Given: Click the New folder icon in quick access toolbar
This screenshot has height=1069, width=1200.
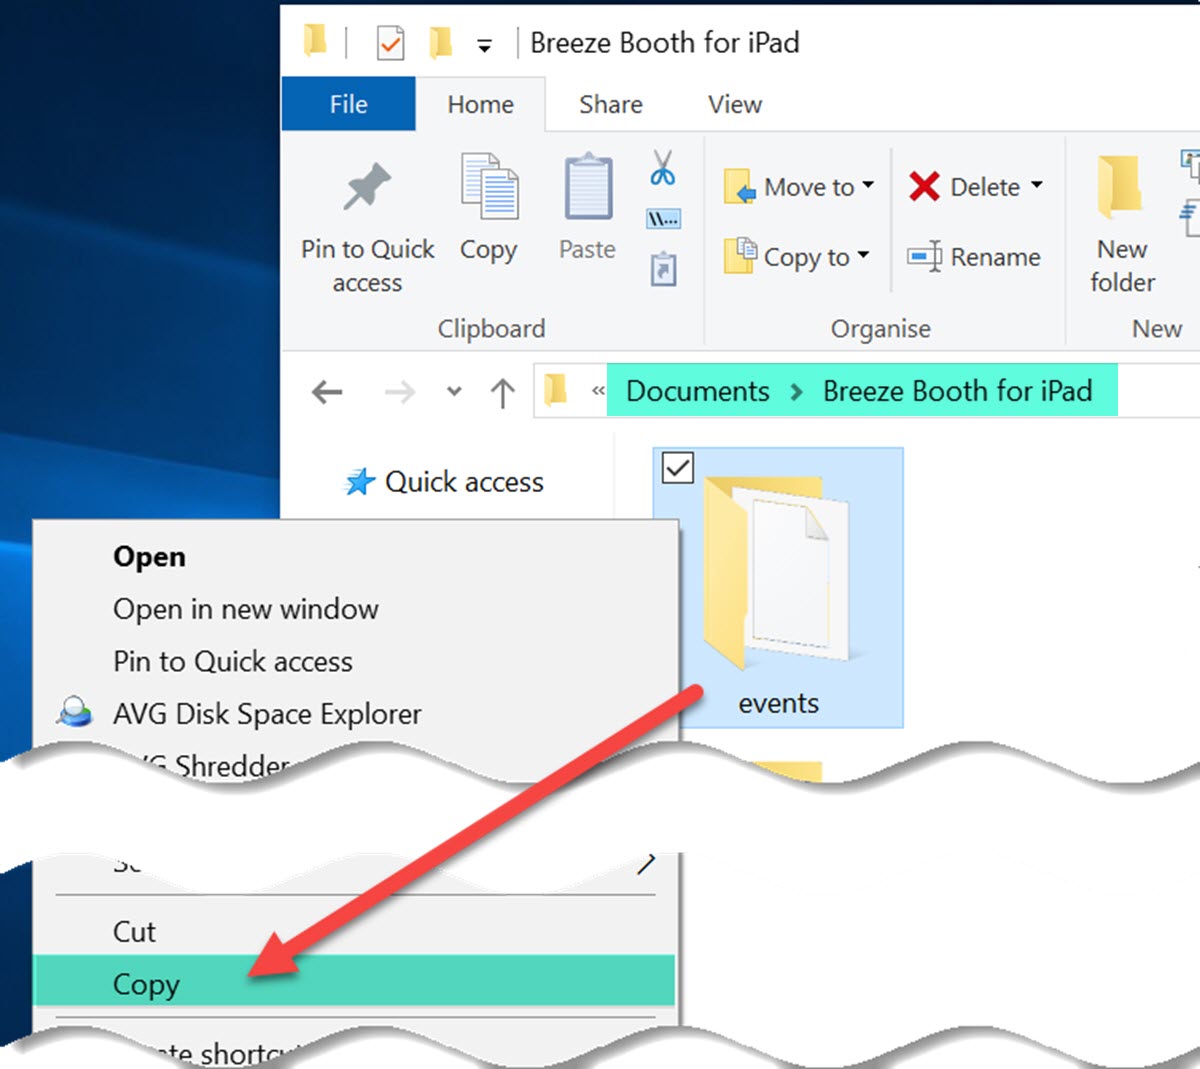Looking at the screenshot, I should coord(440,42).
